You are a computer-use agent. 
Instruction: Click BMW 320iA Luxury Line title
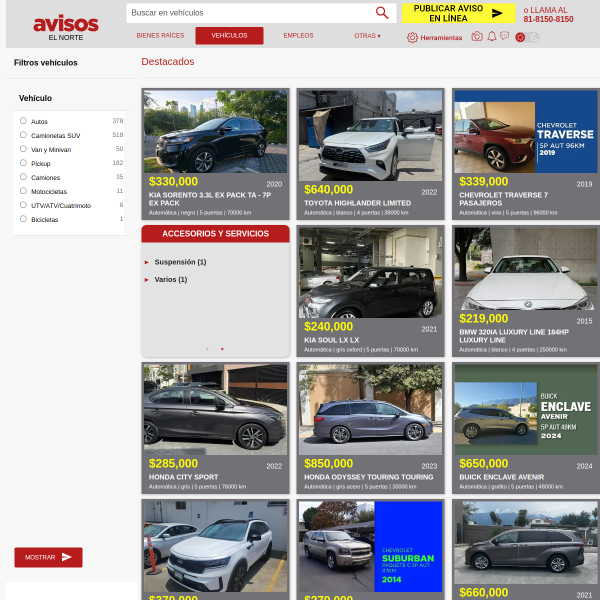(514, 336)
